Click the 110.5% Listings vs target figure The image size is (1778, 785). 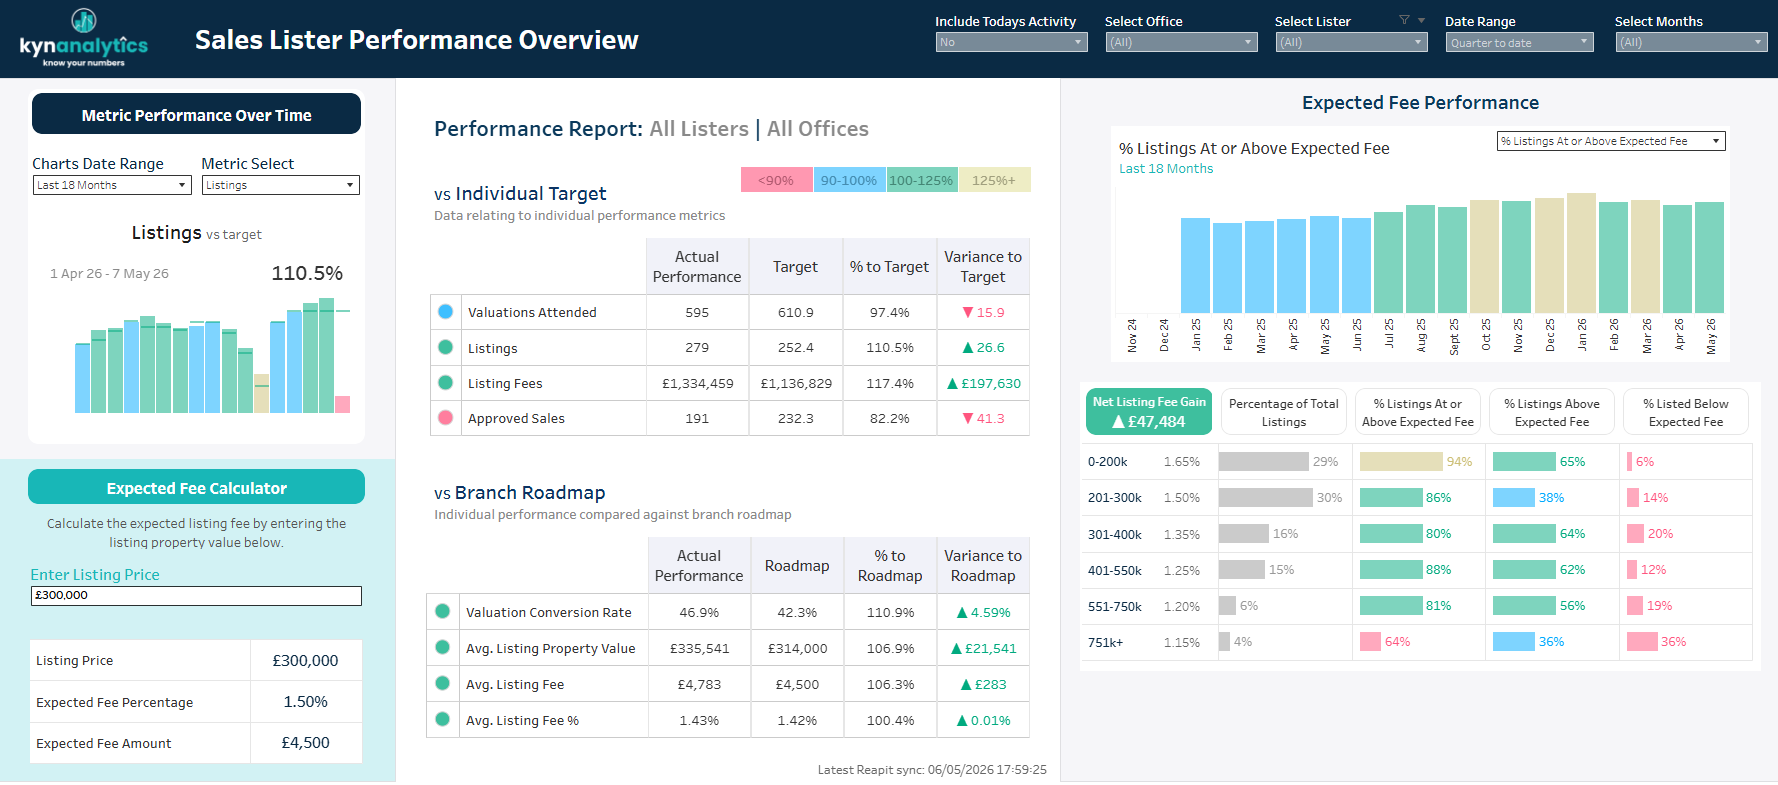[x=307, y=273]
